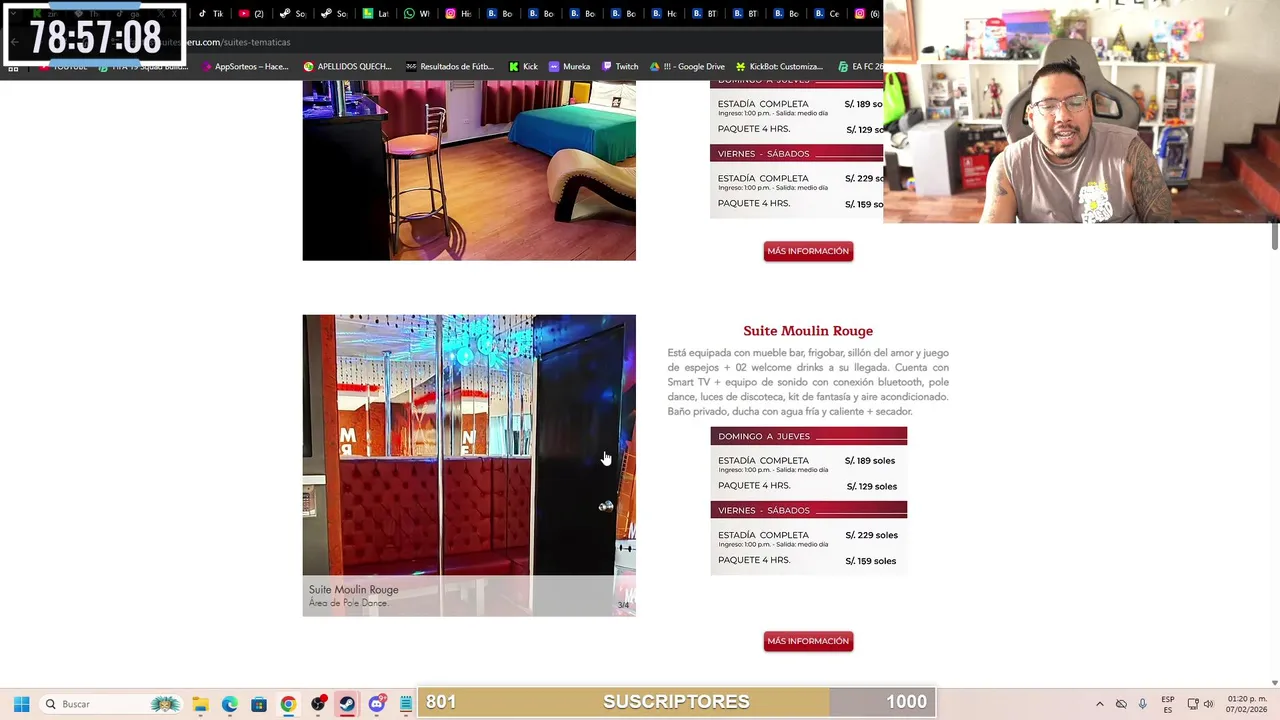Click the SUSCRIPTORES progress bar overlay
1280x720 pixels.
[x=677, y=702]
